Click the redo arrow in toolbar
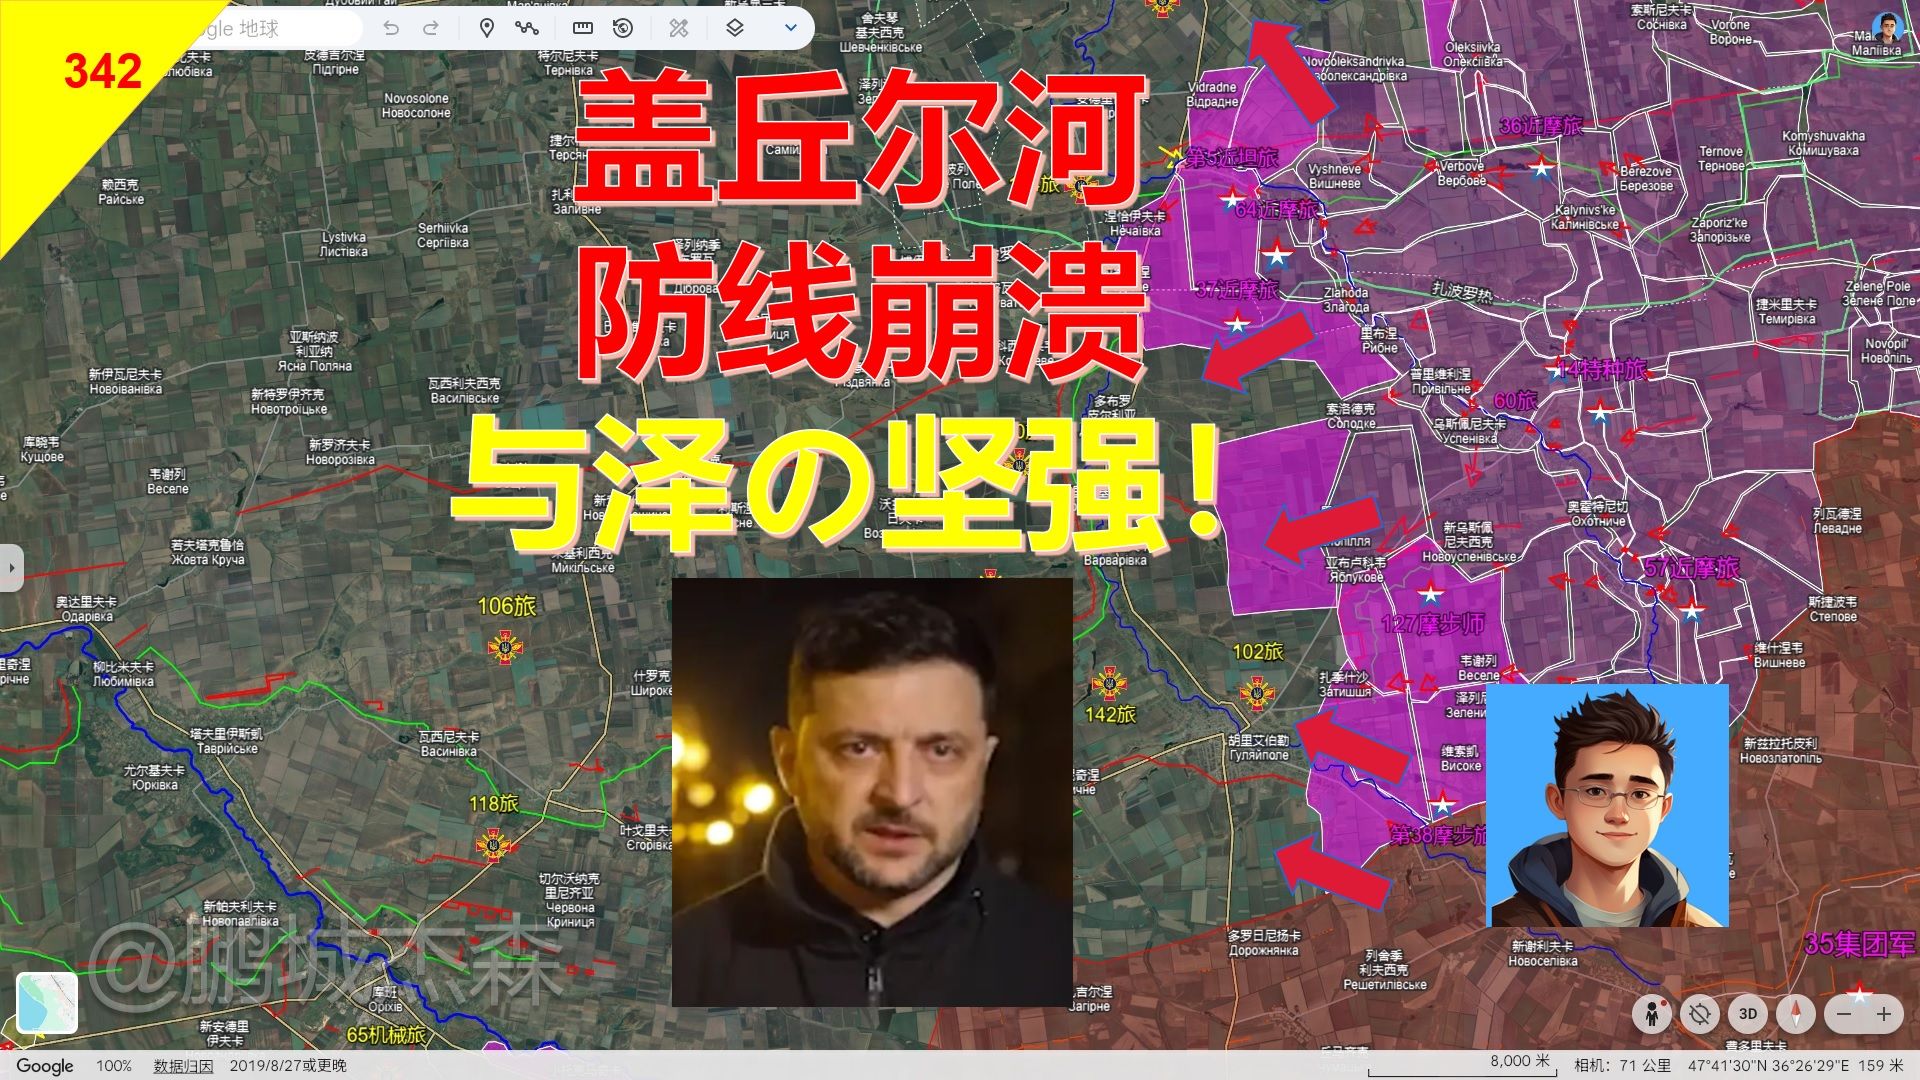The image size is (1920, 1080). pos(431,28)
